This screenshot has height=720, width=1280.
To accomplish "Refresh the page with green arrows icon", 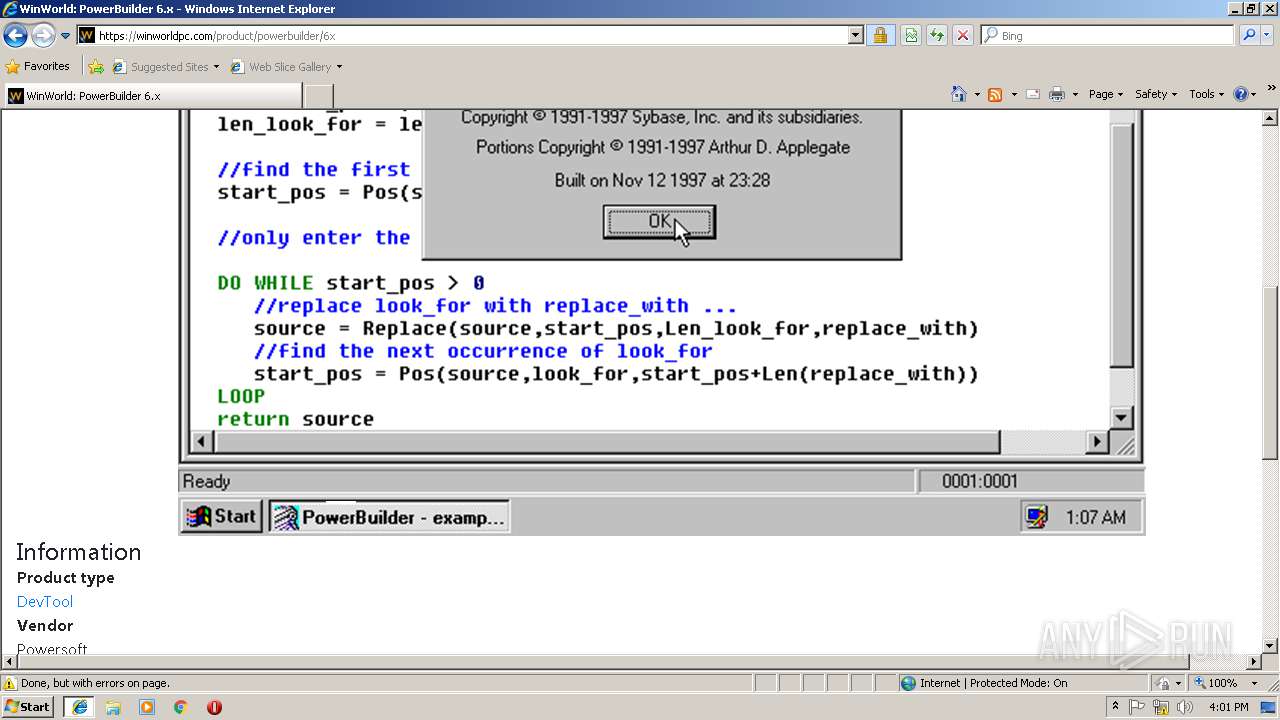I will point(937,35).
